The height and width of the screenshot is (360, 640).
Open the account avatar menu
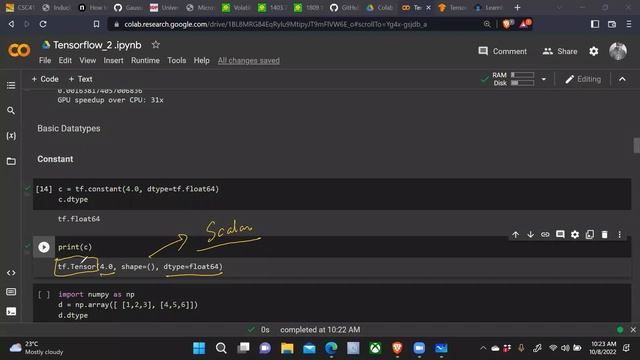tap(618, 51)
